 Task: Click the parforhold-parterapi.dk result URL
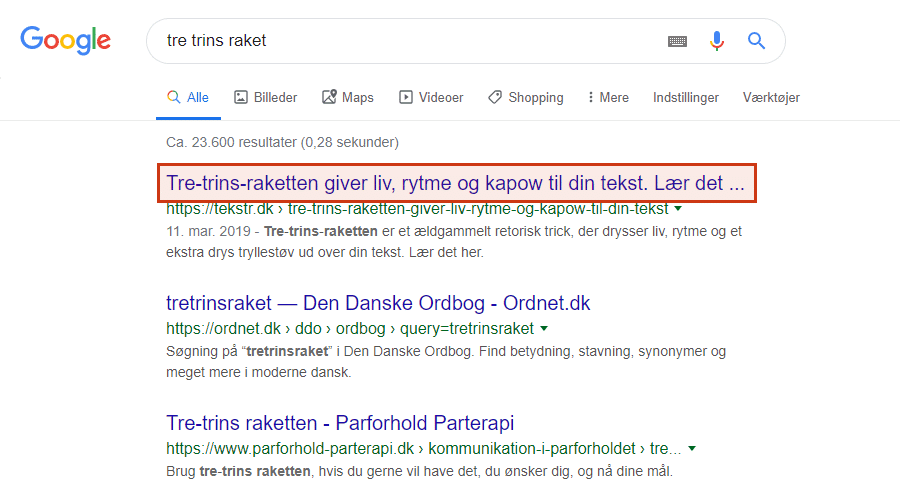(424, 449)
